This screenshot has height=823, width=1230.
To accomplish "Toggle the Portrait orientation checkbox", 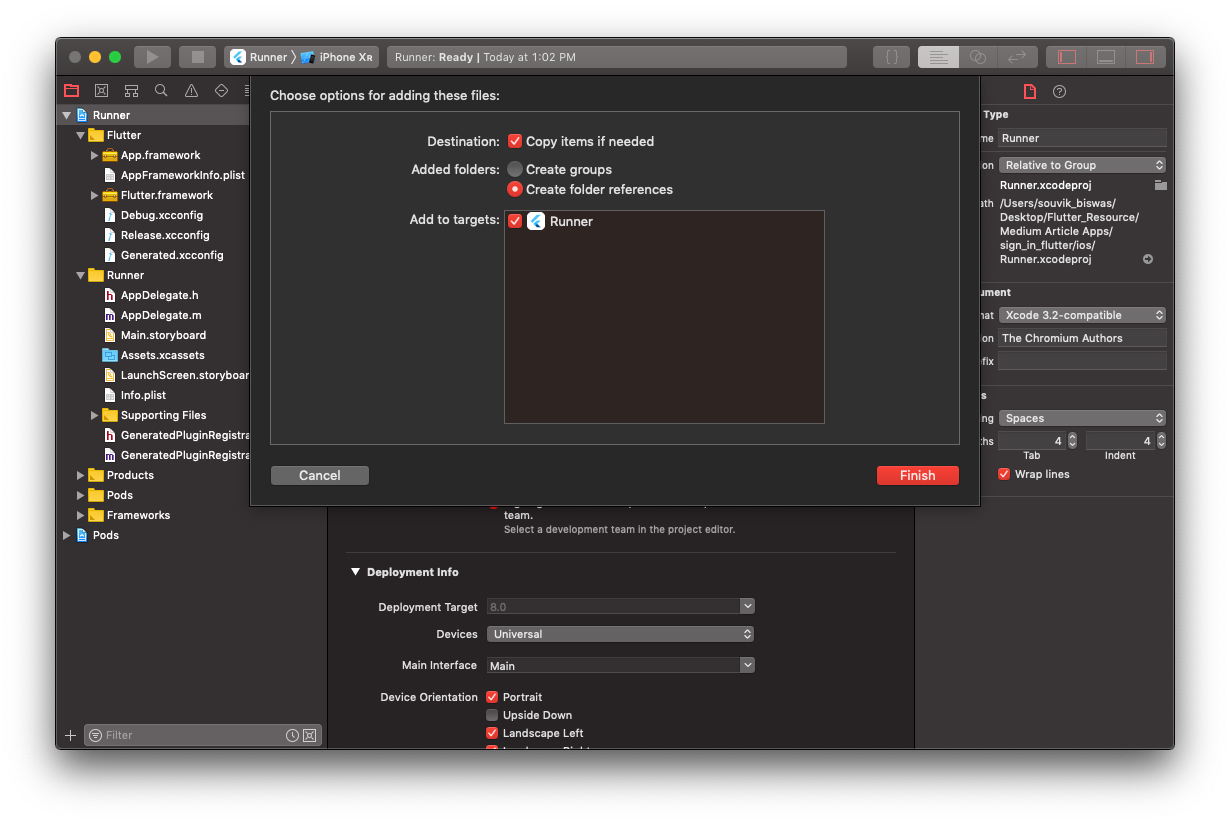I will (492, 697).
